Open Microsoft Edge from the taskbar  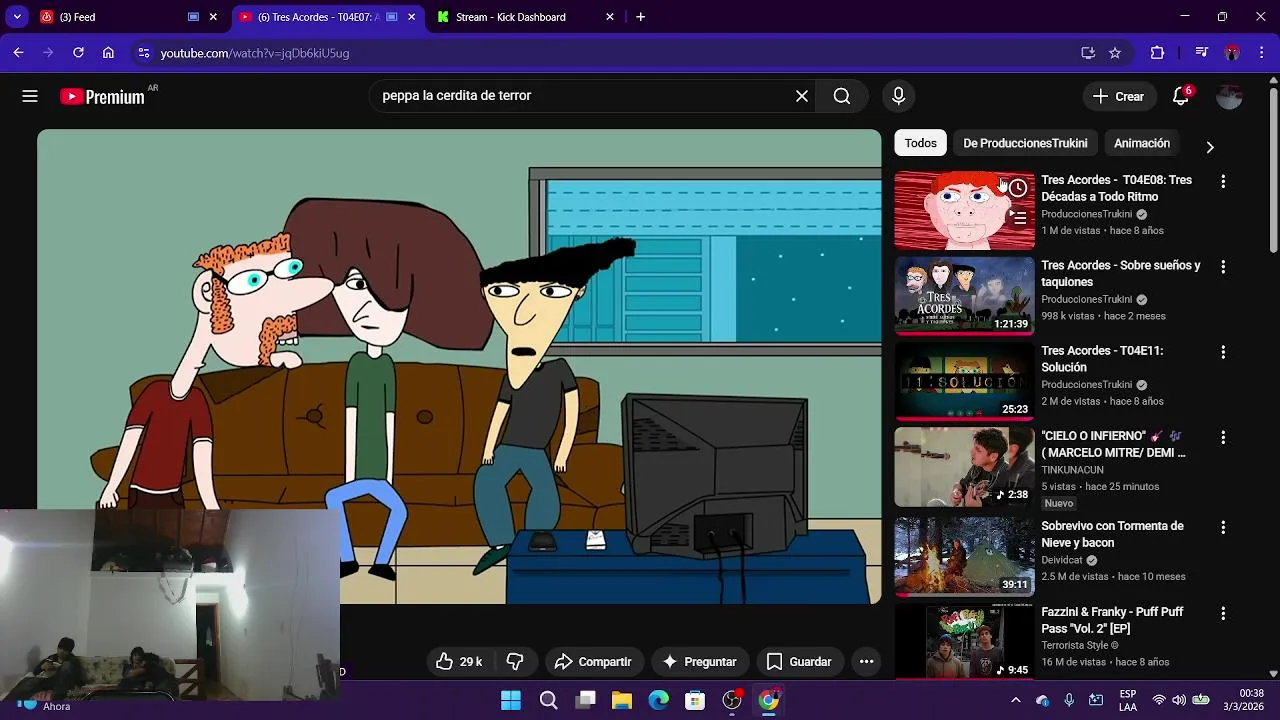[658, 700]
